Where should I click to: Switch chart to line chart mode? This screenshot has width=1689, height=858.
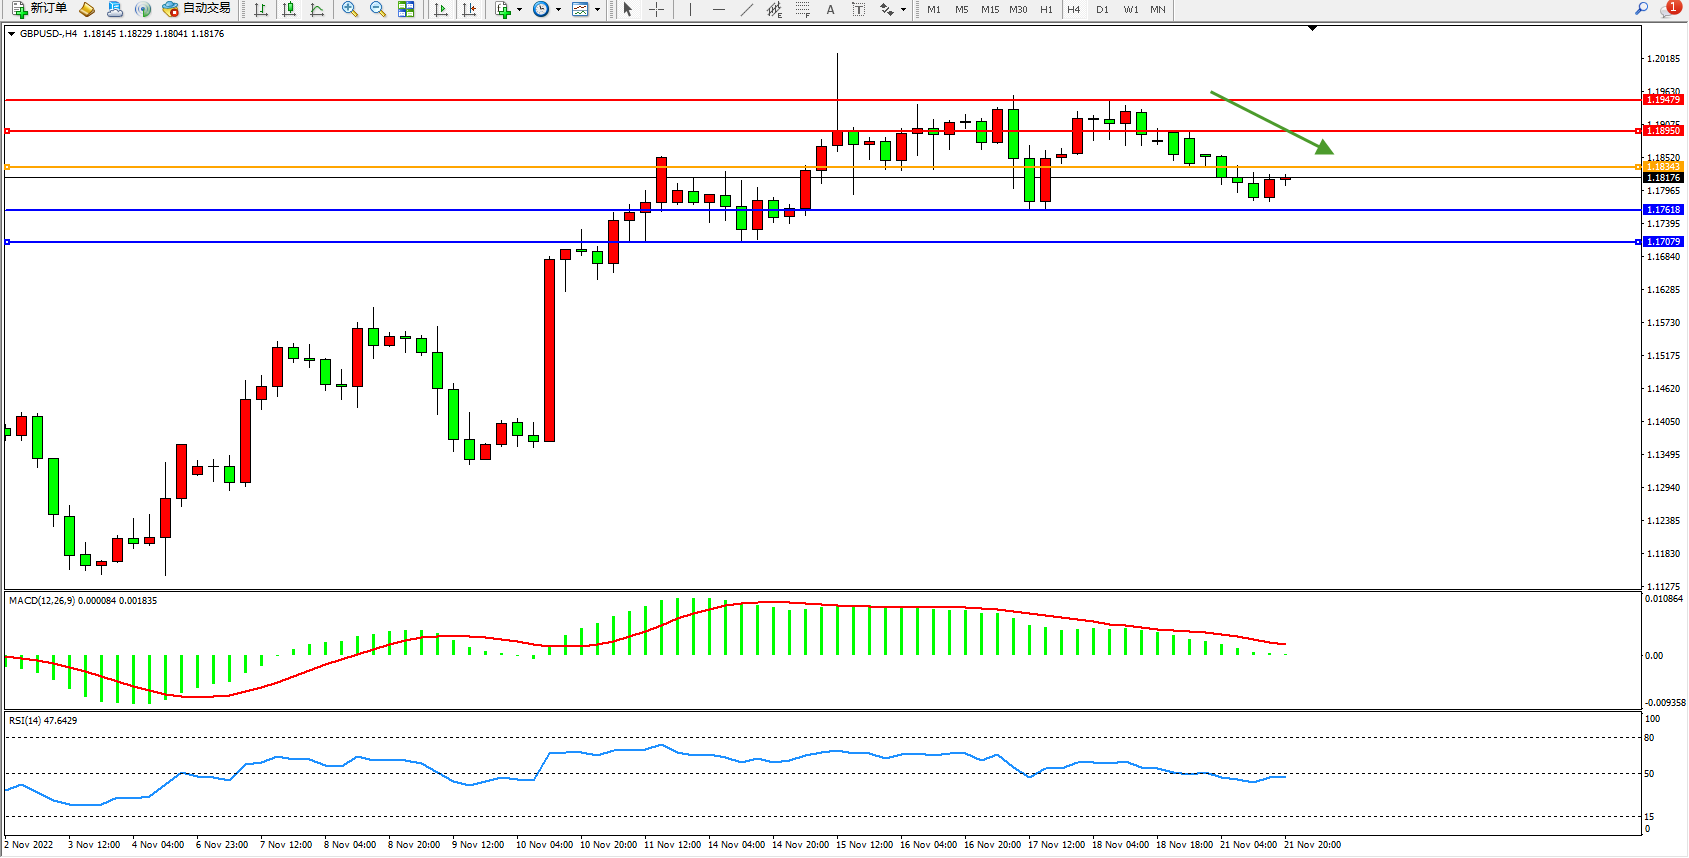click(x=317, y=9)
